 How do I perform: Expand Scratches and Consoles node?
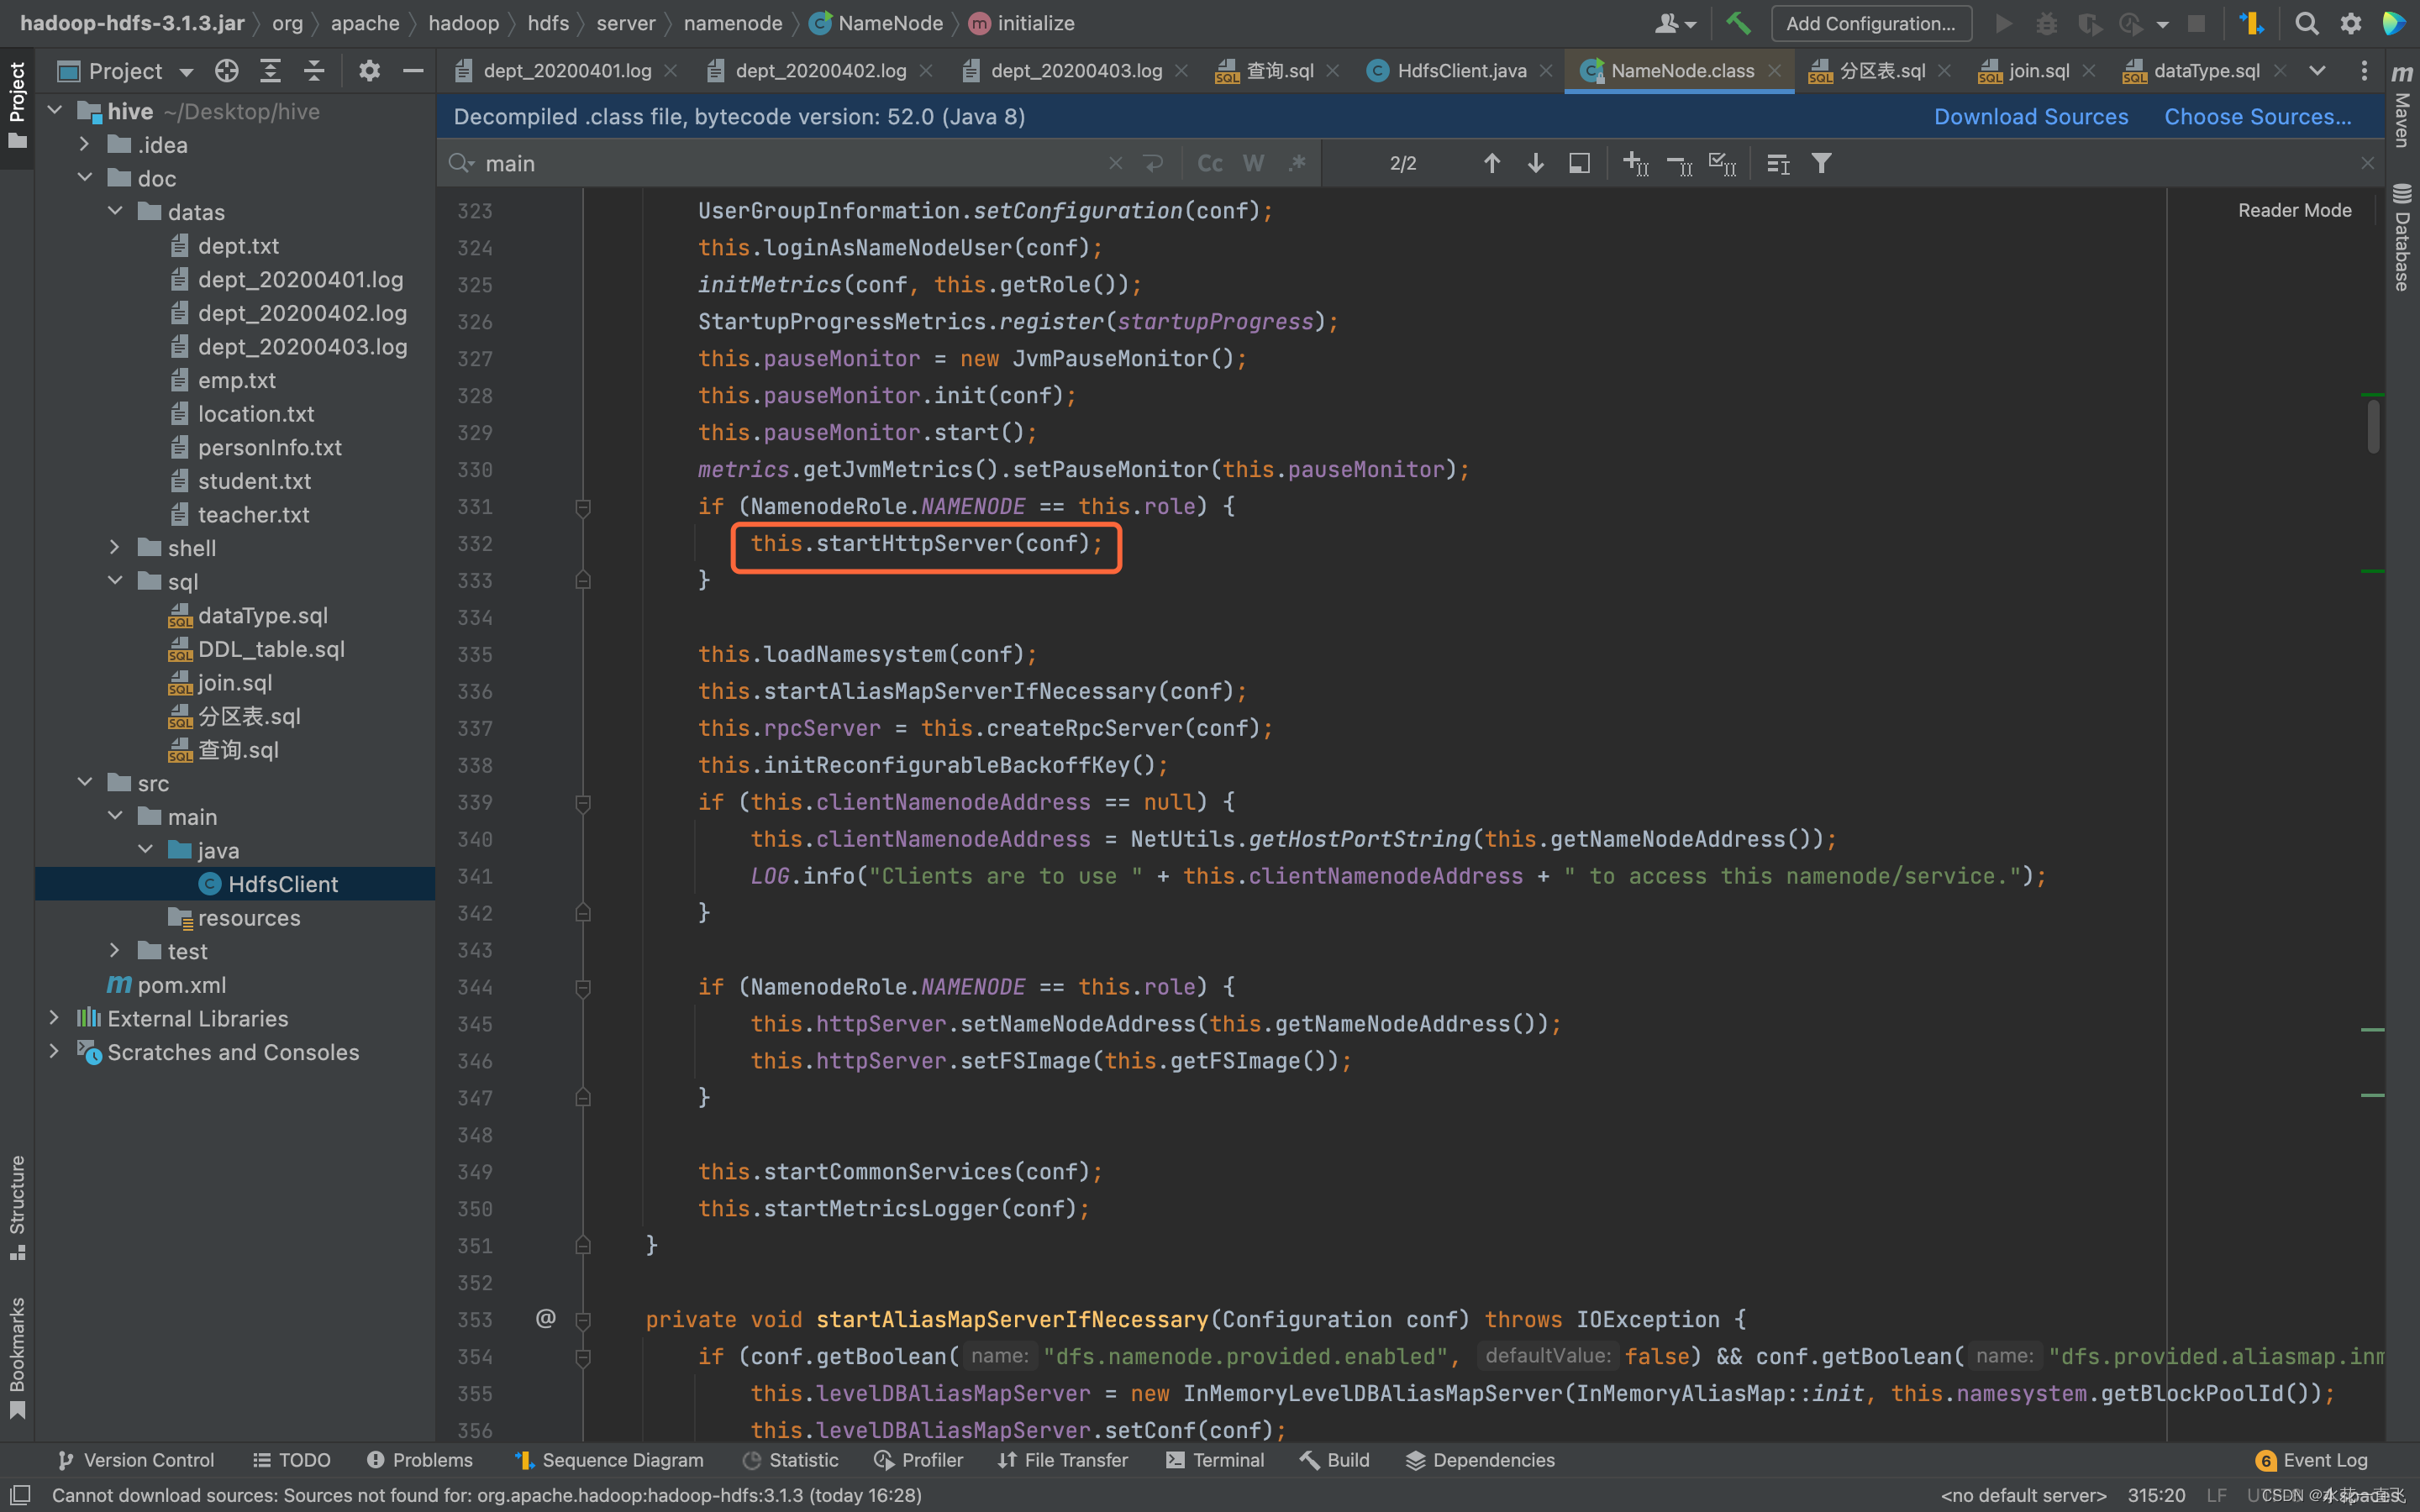[55, 1052]
